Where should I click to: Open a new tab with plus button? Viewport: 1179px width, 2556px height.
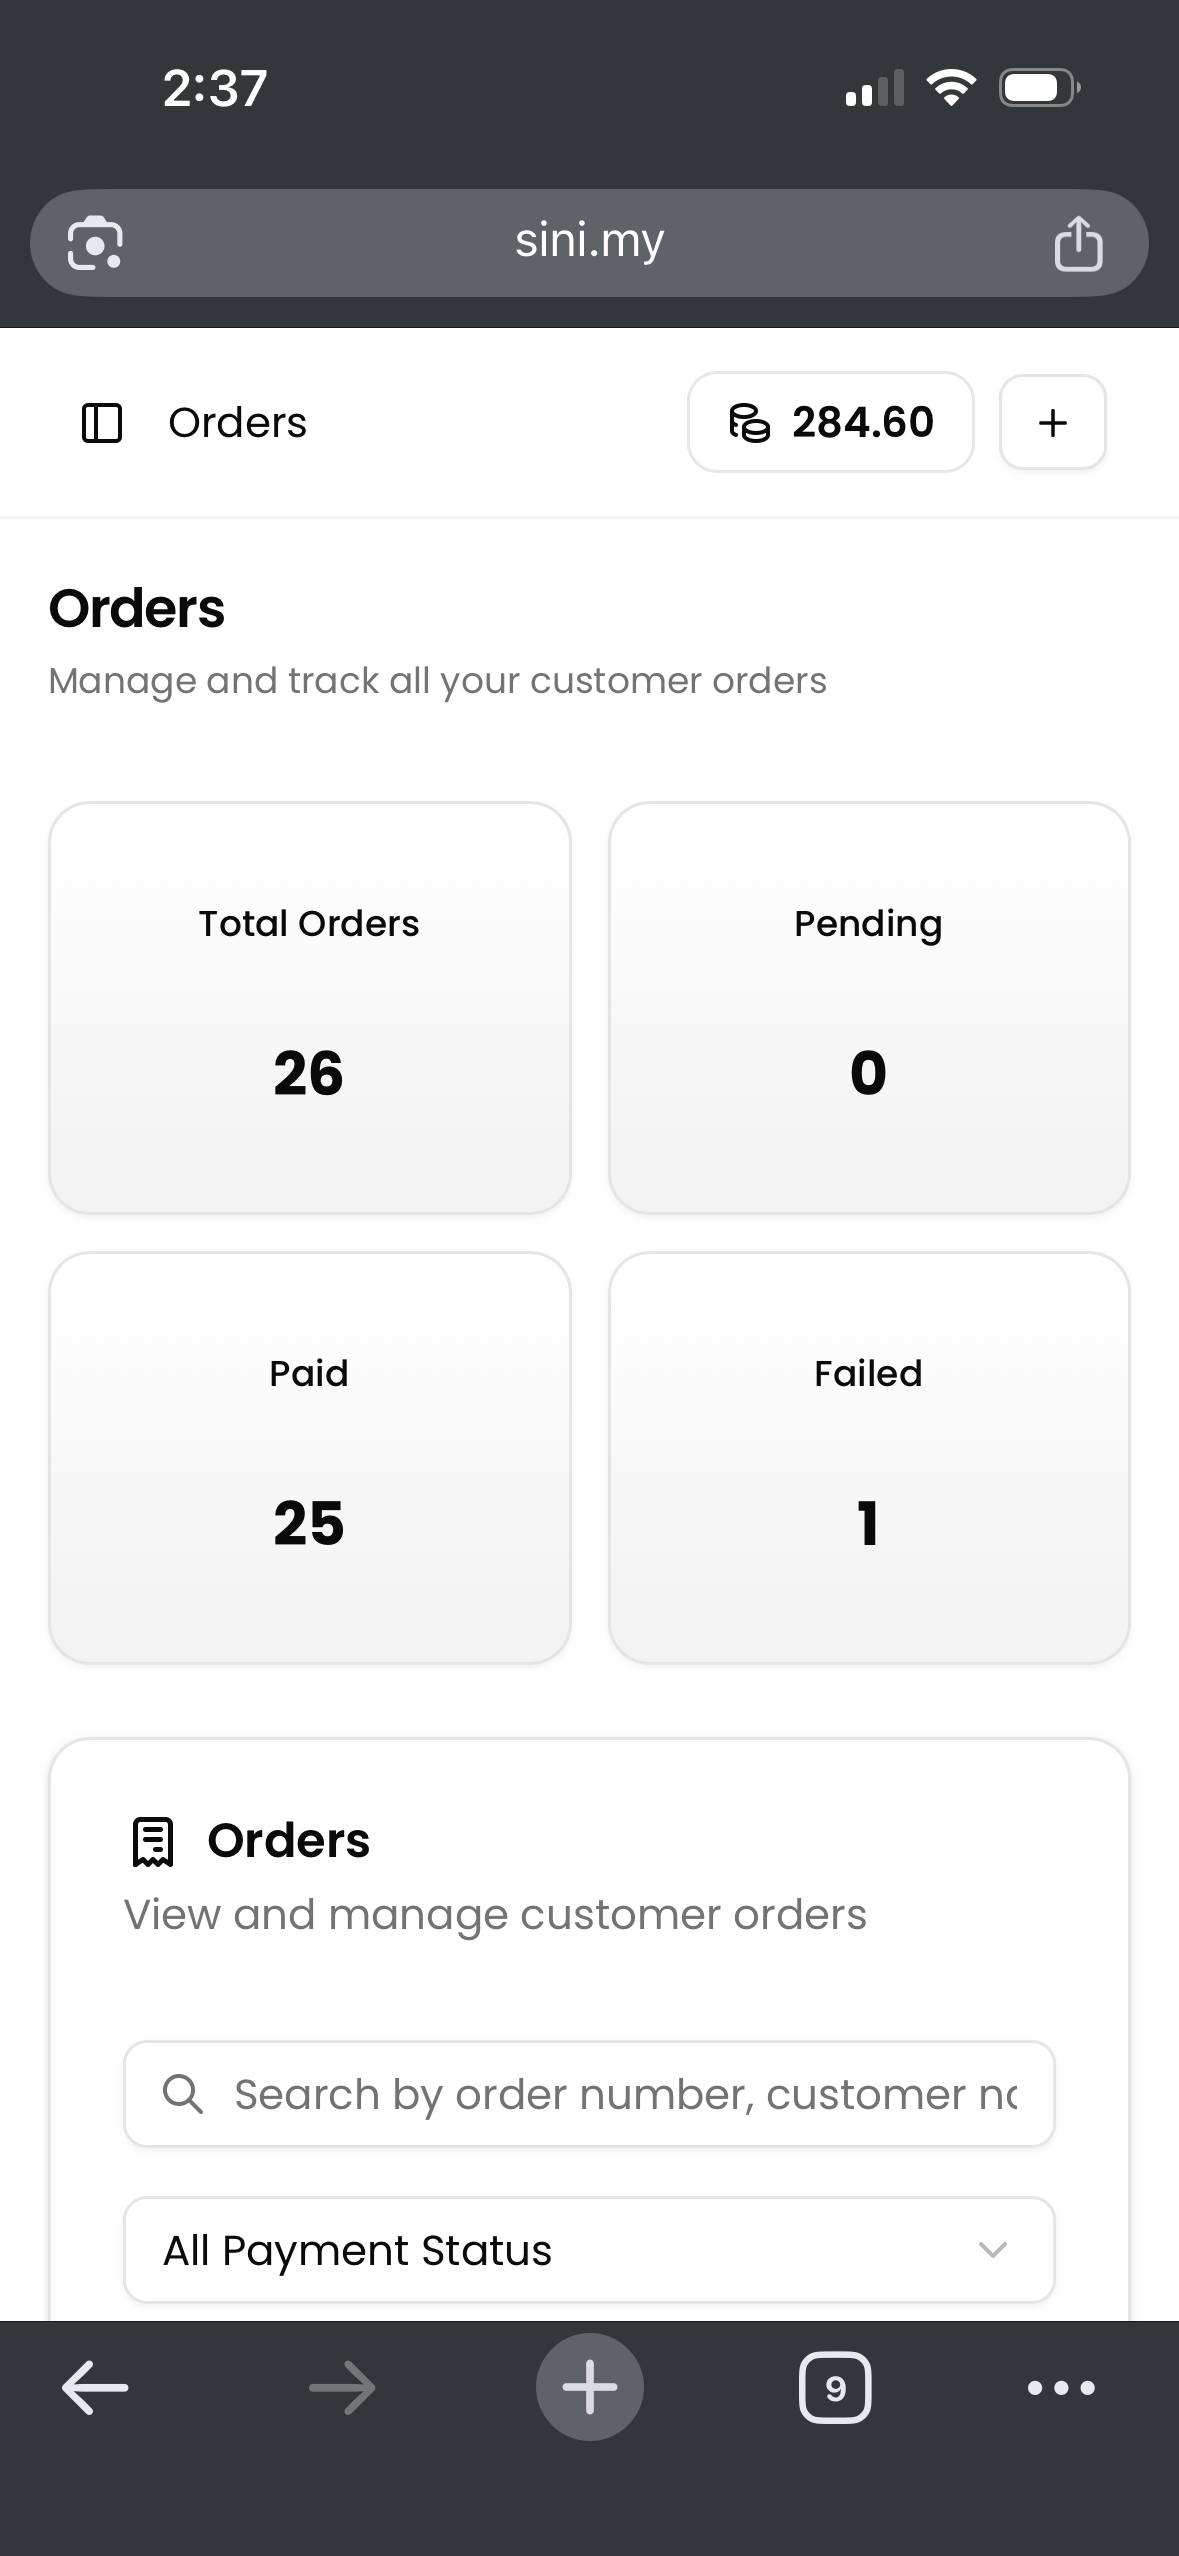coord(589,2387)
